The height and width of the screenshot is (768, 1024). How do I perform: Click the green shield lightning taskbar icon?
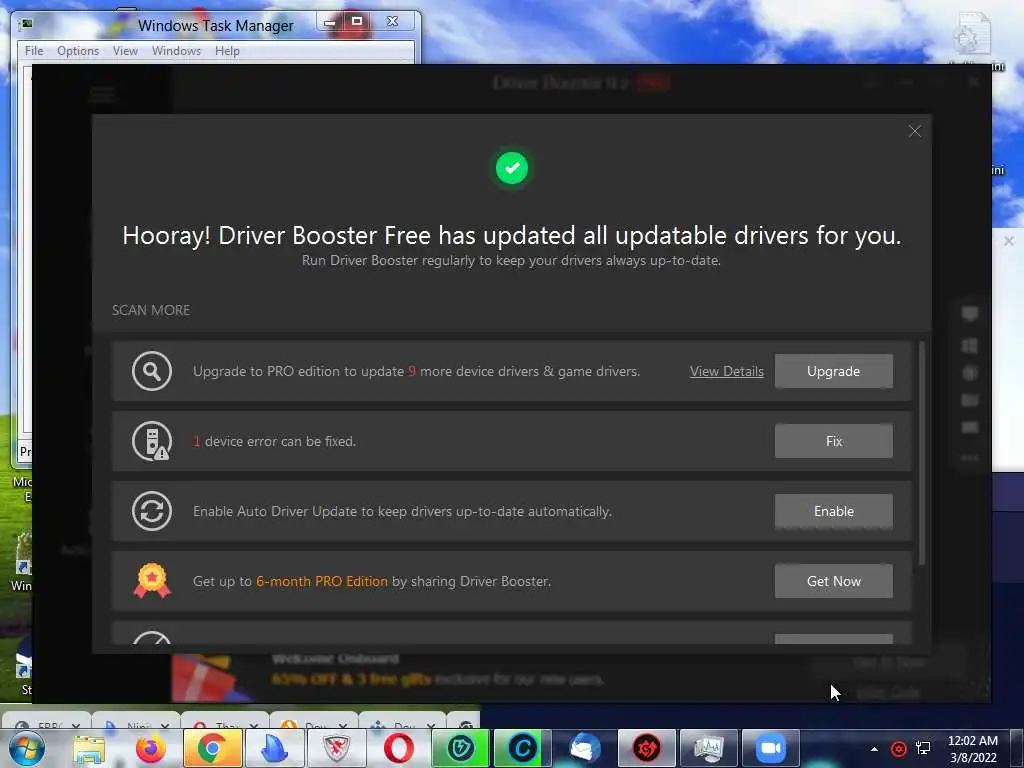pyautogui.click(x=460, y=748)
